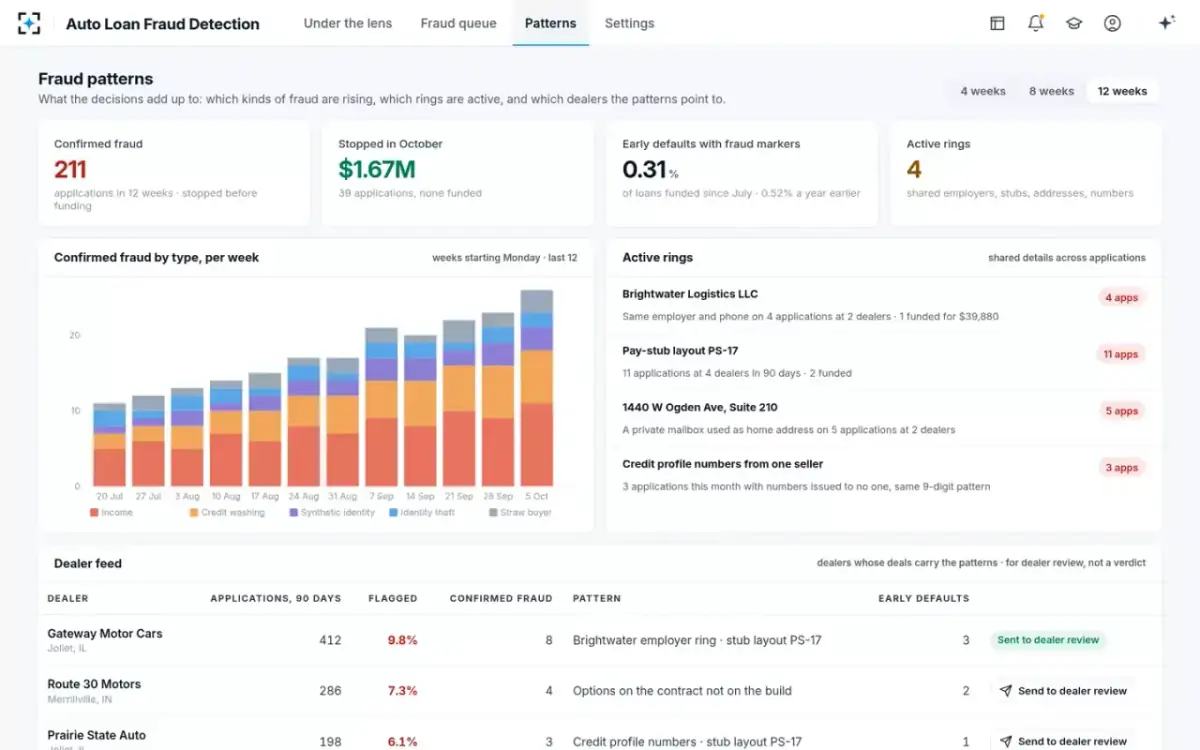Open the Pay-stub layout PS-17 ring

click(x=883, y=362)
